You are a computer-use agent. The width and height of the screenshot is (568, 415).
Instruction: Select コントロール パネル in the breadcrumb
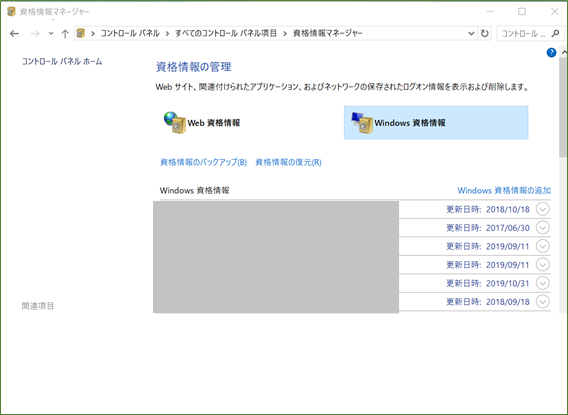130,33
